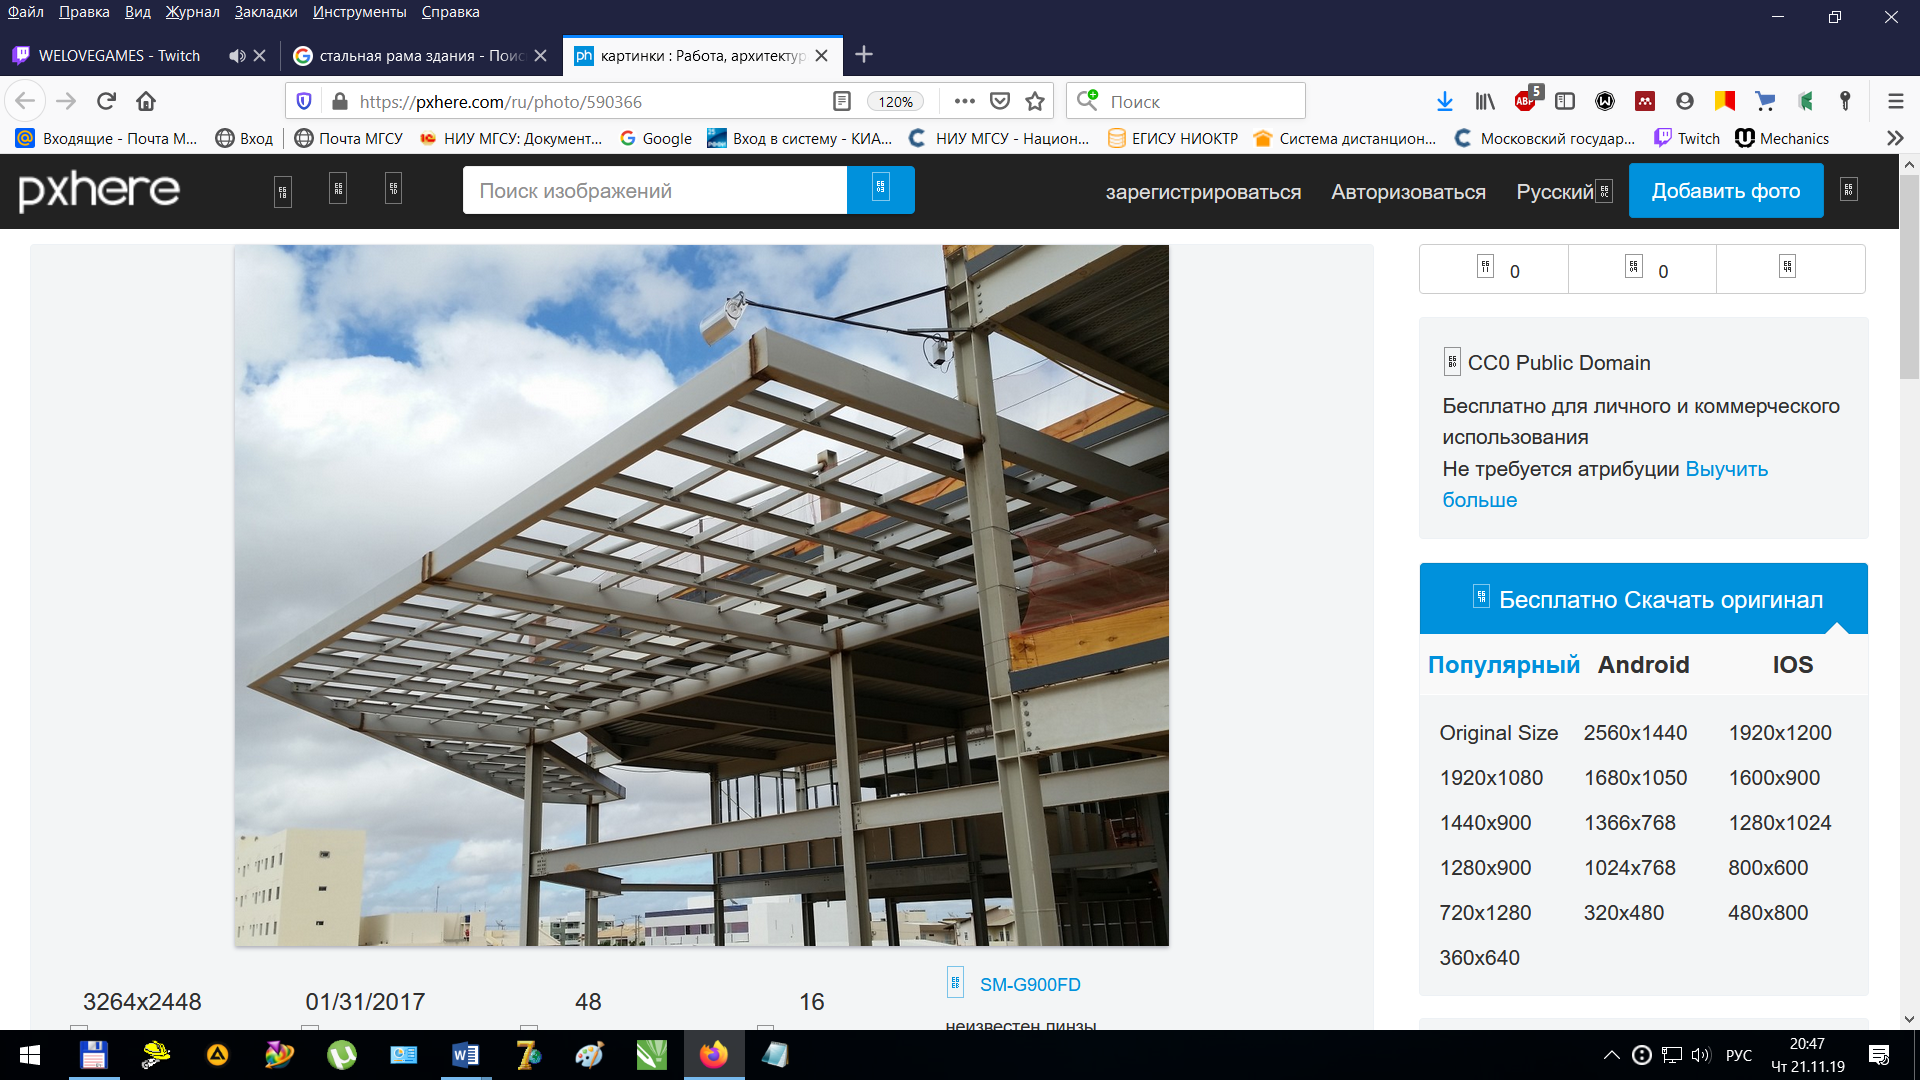Open the taskbar volume speaker icon
The height and width of the screenshot is (1080, 1920).
[x=1701, y=1055]
